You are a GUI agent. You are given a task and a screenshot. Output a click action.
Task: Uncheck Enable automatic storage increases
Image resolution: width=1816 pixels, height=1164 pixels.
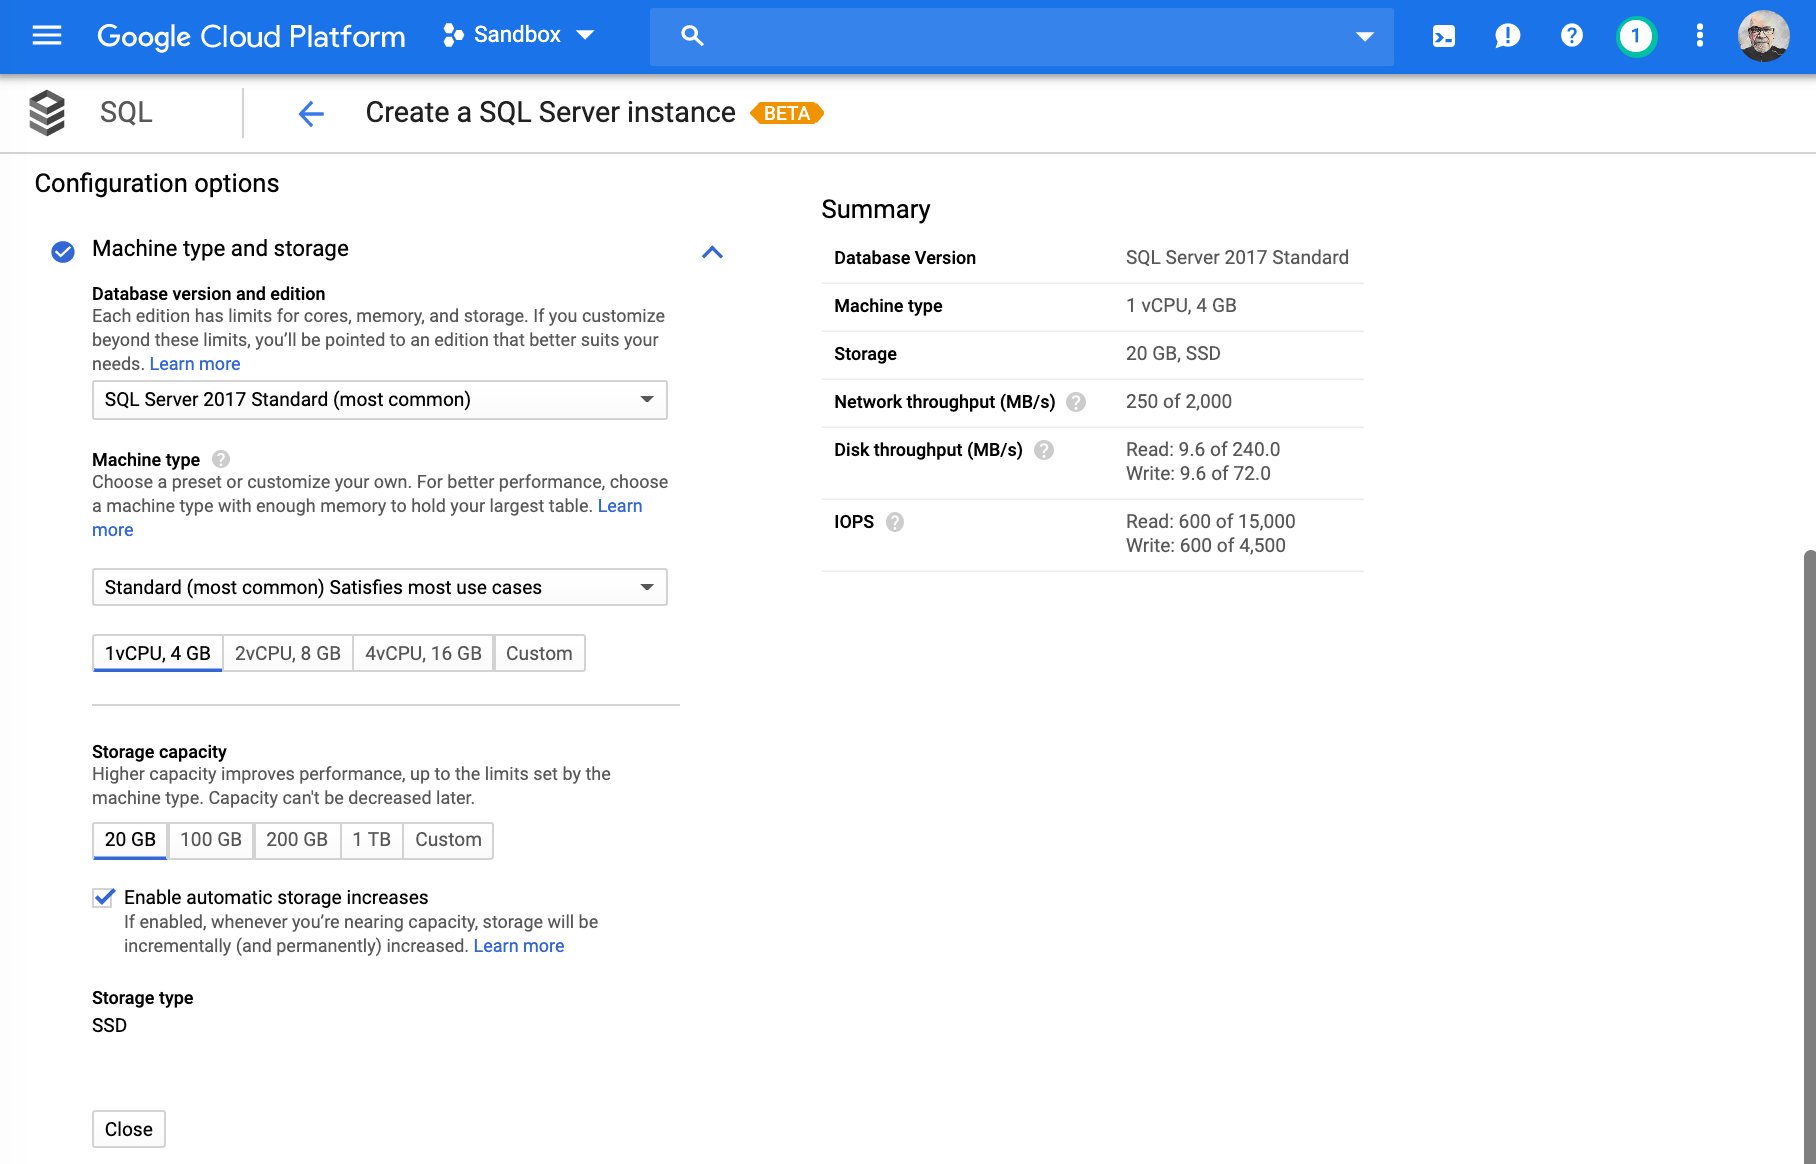tap(104, 897)
